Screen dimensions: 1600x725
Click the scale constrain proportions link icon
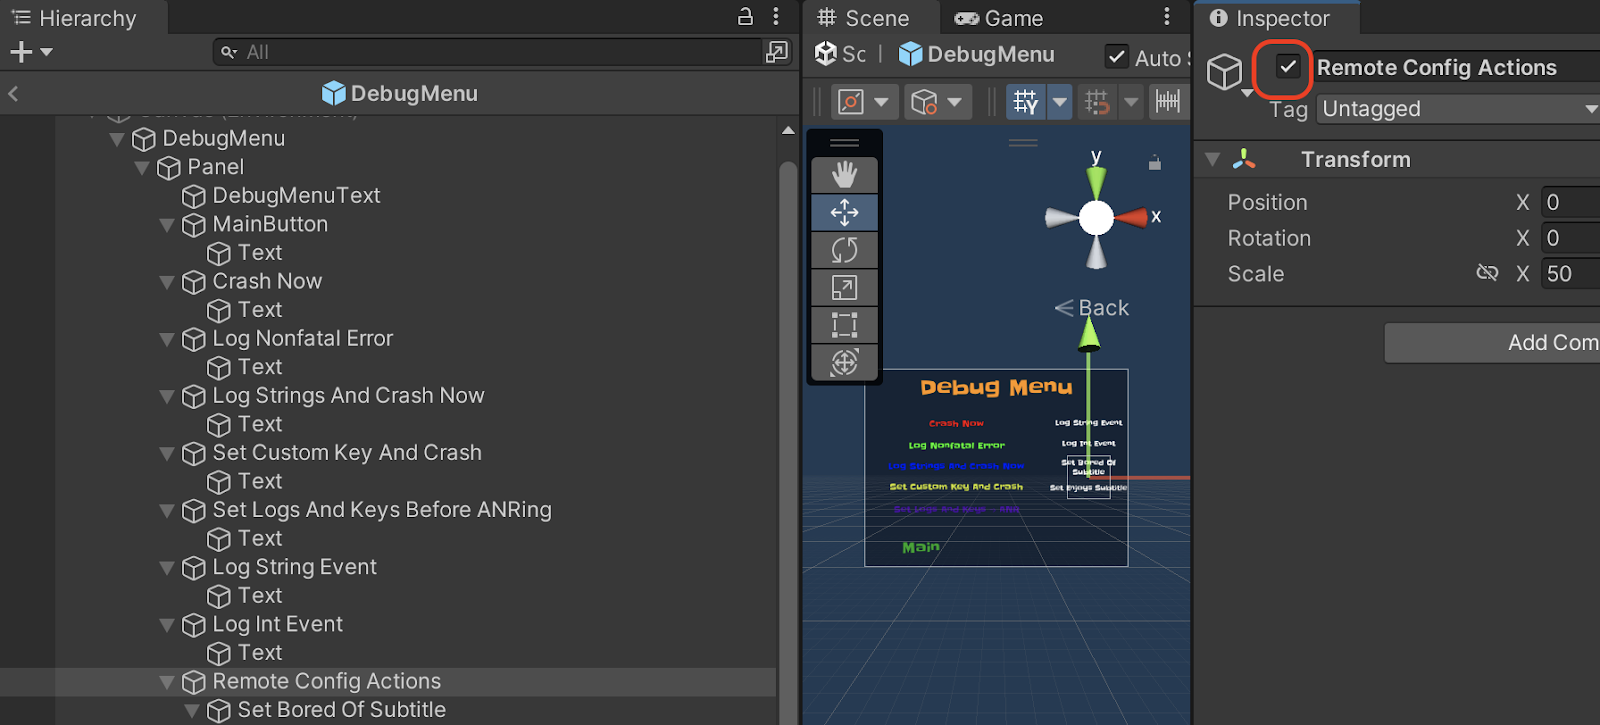pos(1487,273)
